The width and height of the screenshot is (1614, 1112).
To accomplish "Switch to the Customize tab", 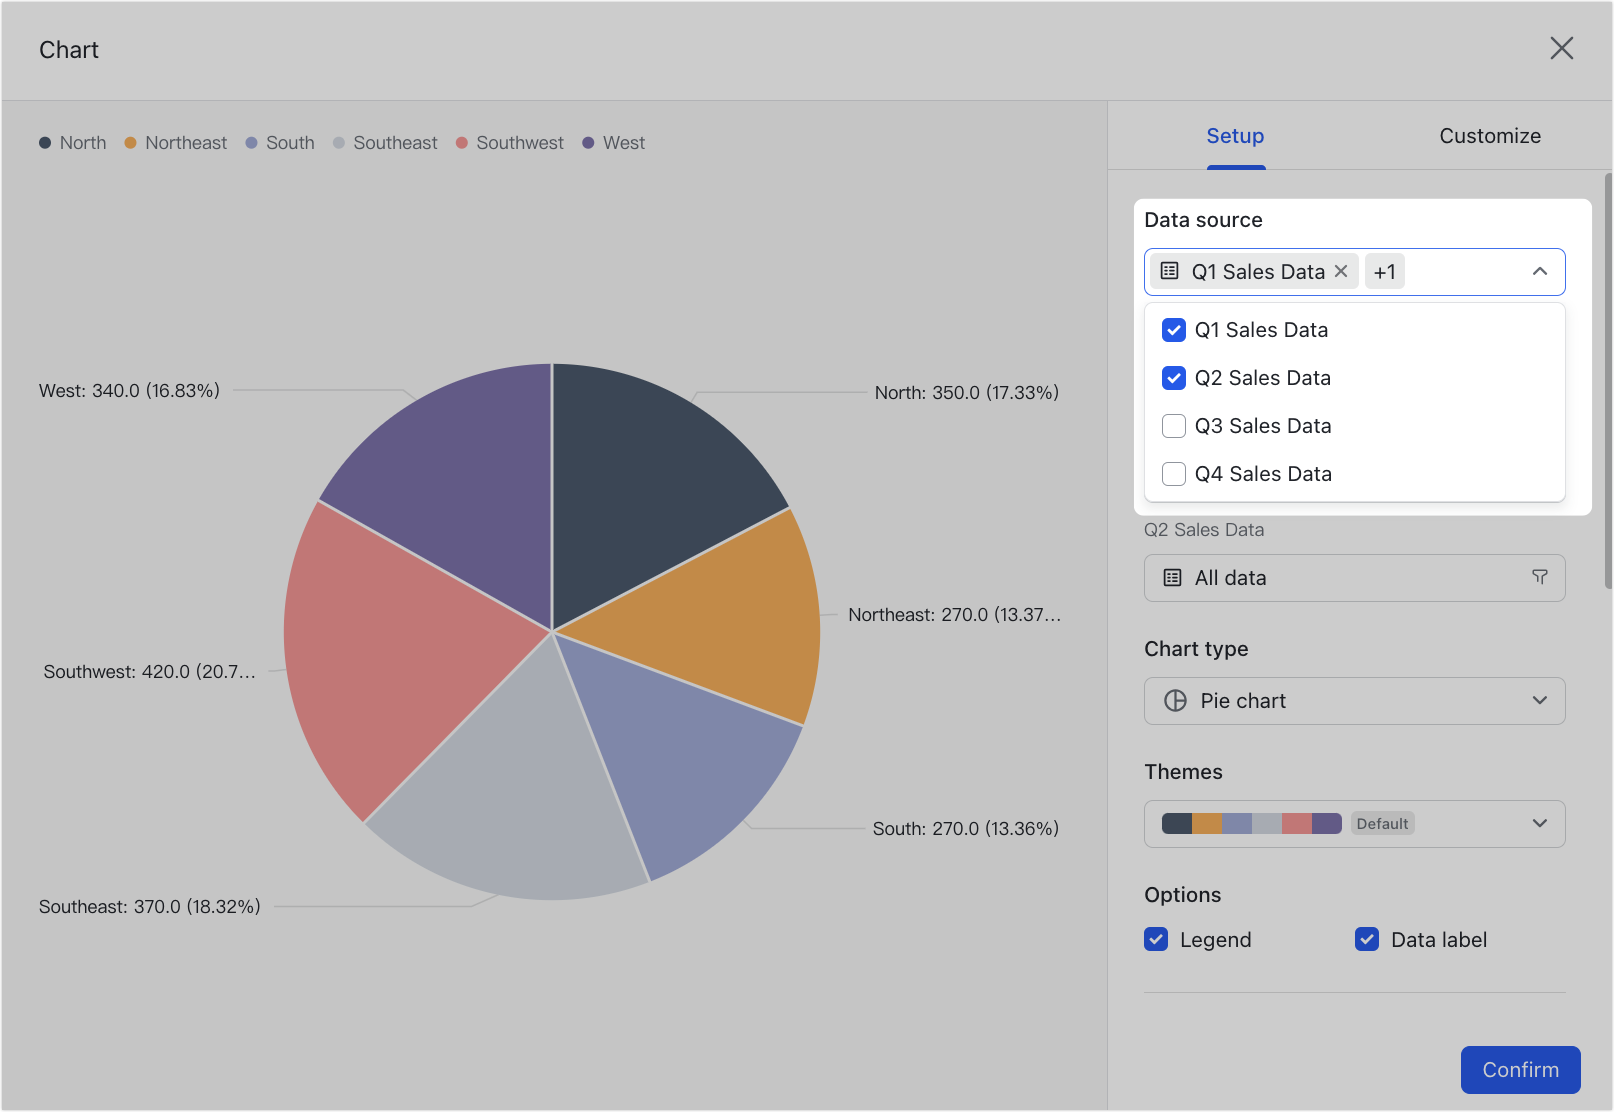I will [1490, 135].
